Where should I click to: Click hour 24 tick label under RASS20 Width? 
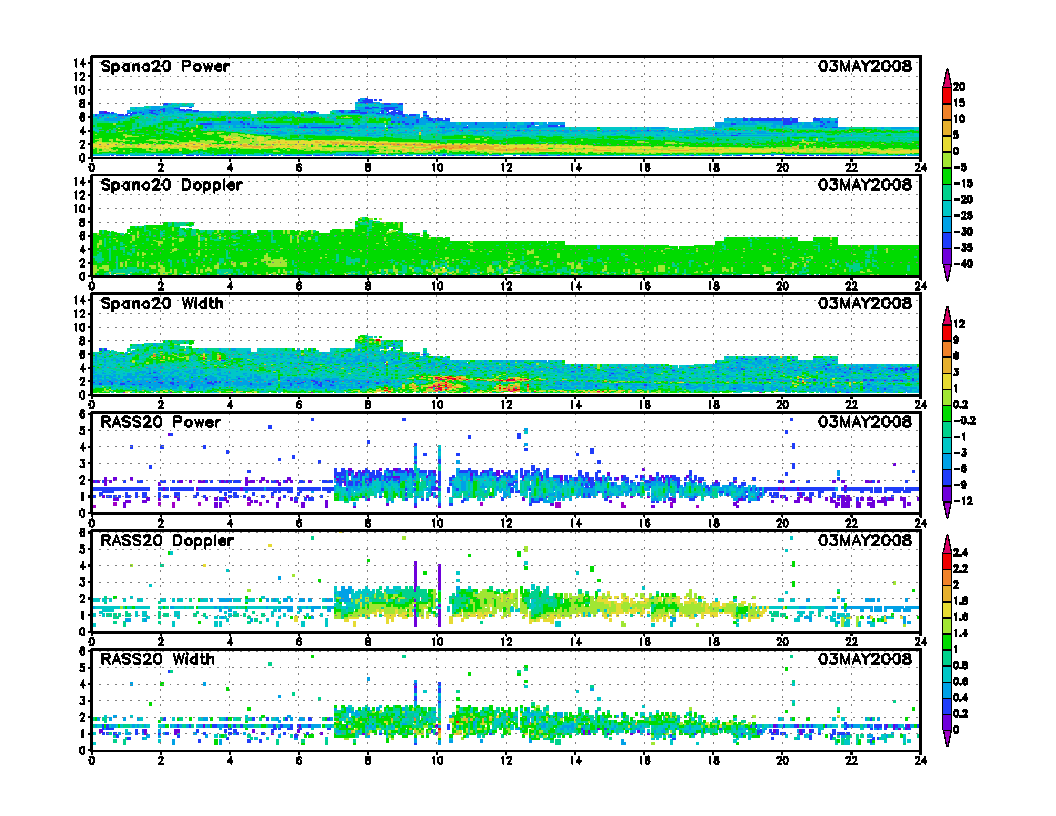tap(919, 756)
